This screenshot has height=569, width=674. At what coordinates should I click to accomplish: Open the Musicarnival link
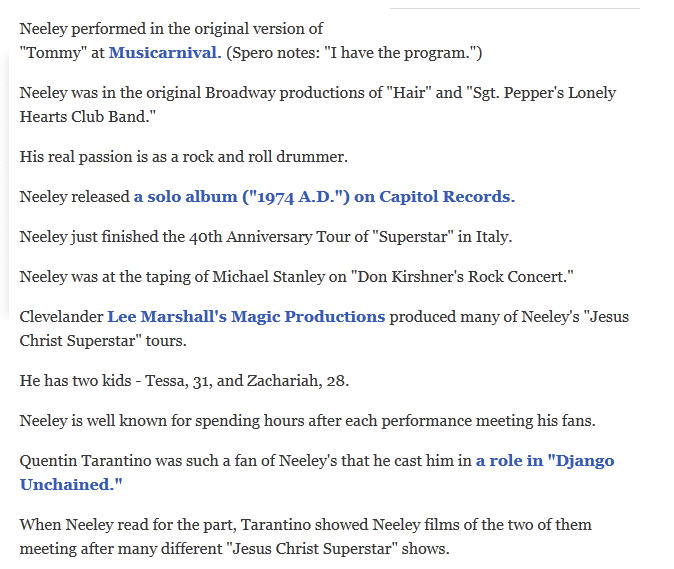tap(165, 52)
